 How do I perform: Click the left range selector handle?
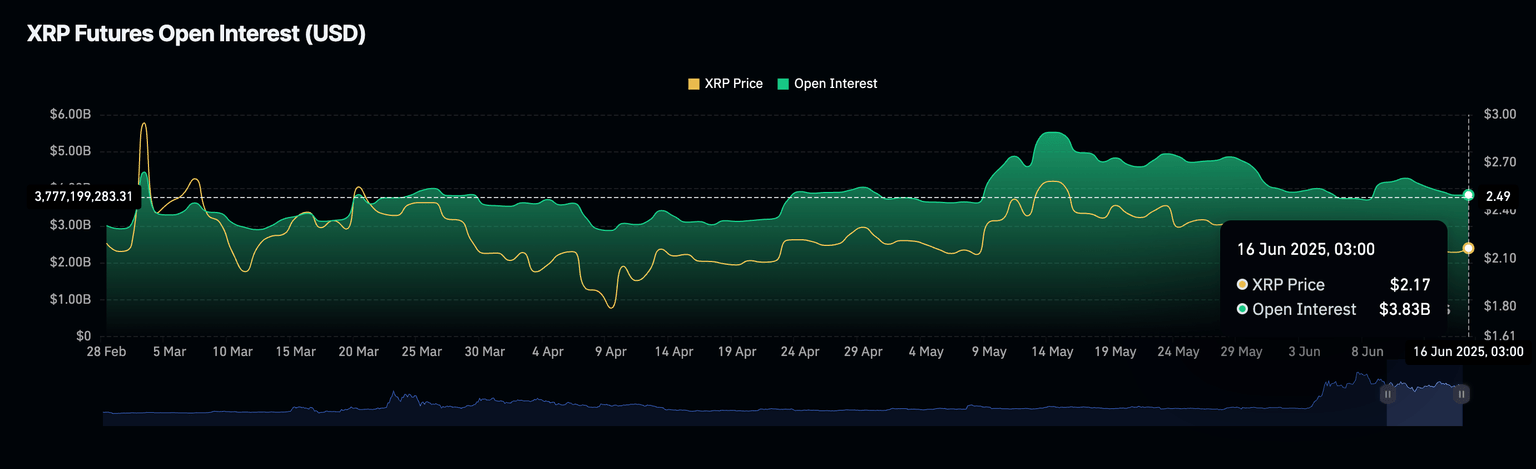[x=1387, y=395]
